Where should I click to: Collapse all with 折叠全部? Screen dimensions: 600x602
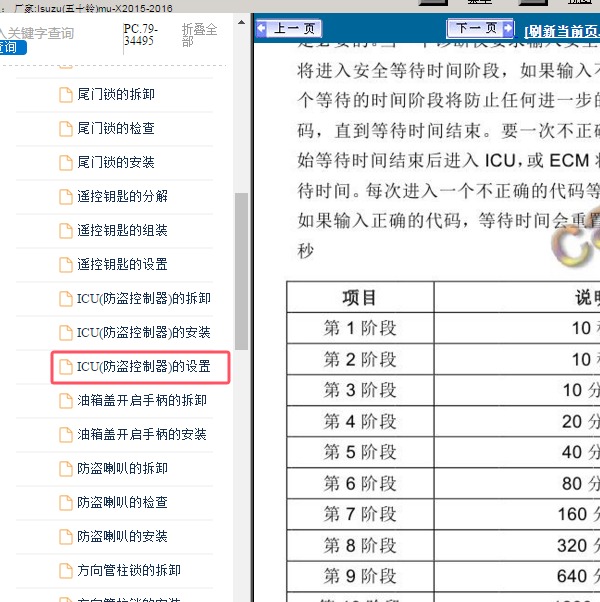click(199, 35)
